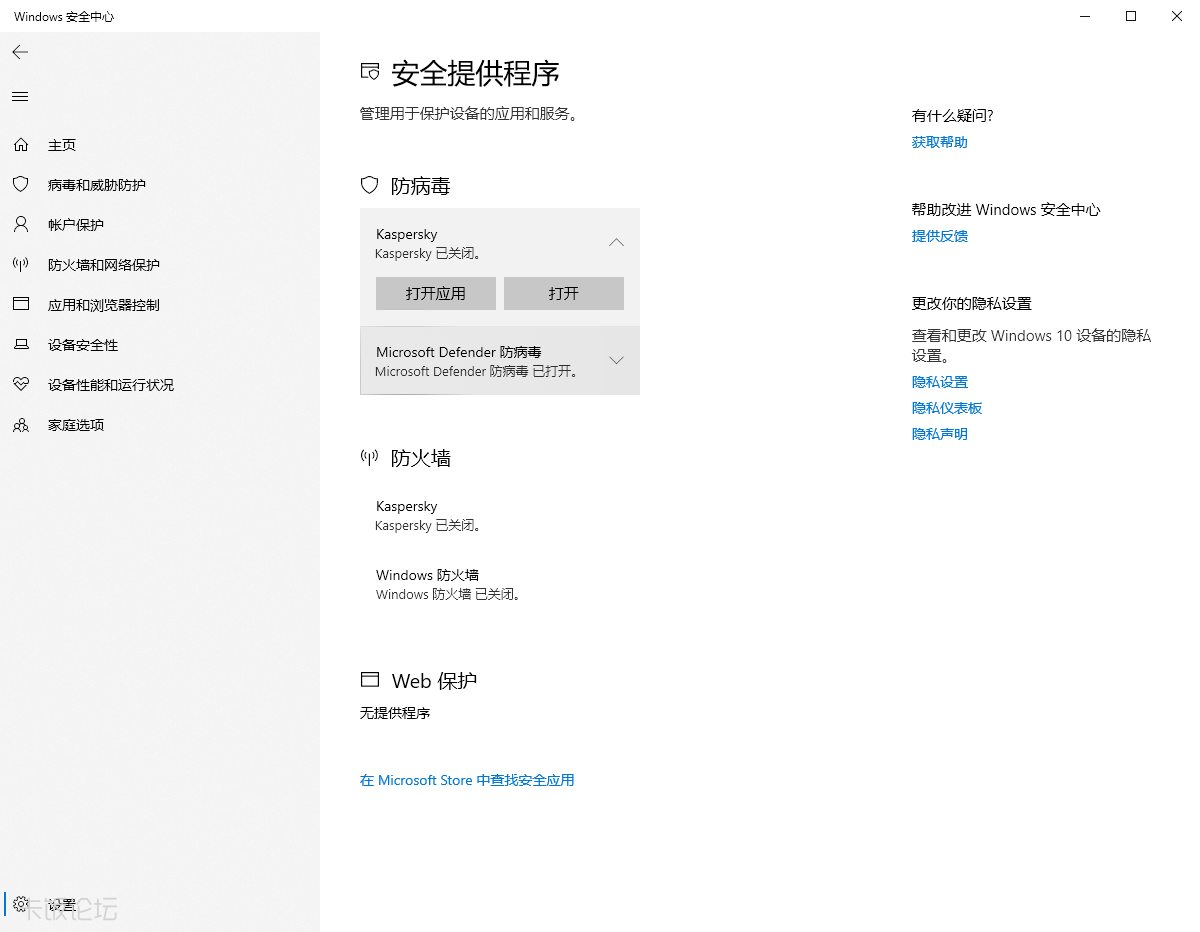The image size is (1200, 932).
Task: Click the 防火墙 section heading
Action: [421, 458]
